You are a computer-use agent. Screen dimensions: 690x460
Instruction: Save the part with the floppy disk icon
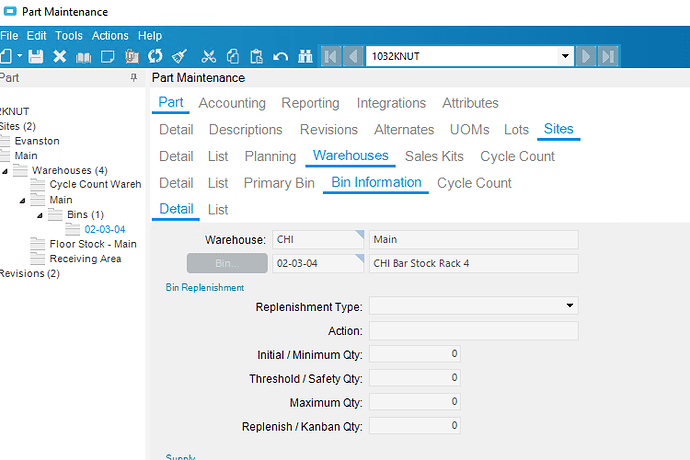[x=36, y=56]
